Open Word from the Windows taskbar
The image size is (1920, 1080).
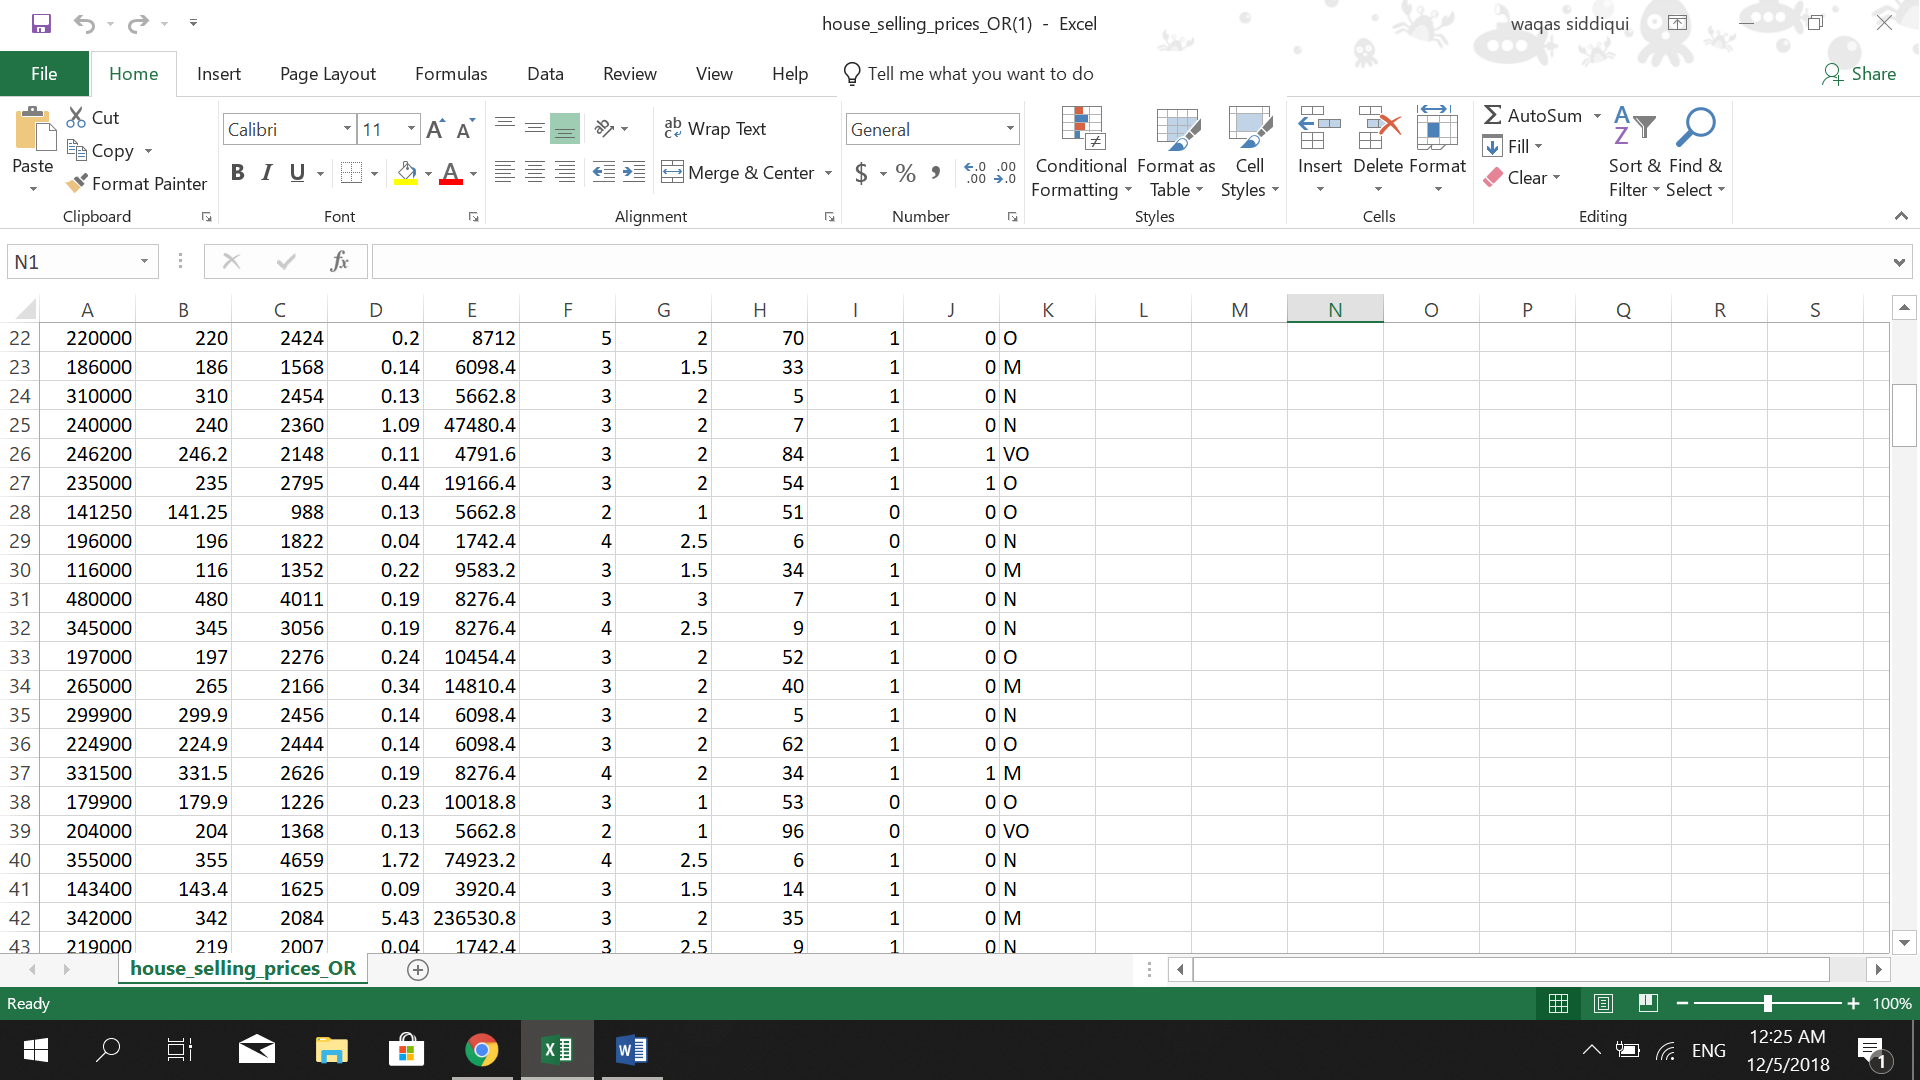[631, 1050]
